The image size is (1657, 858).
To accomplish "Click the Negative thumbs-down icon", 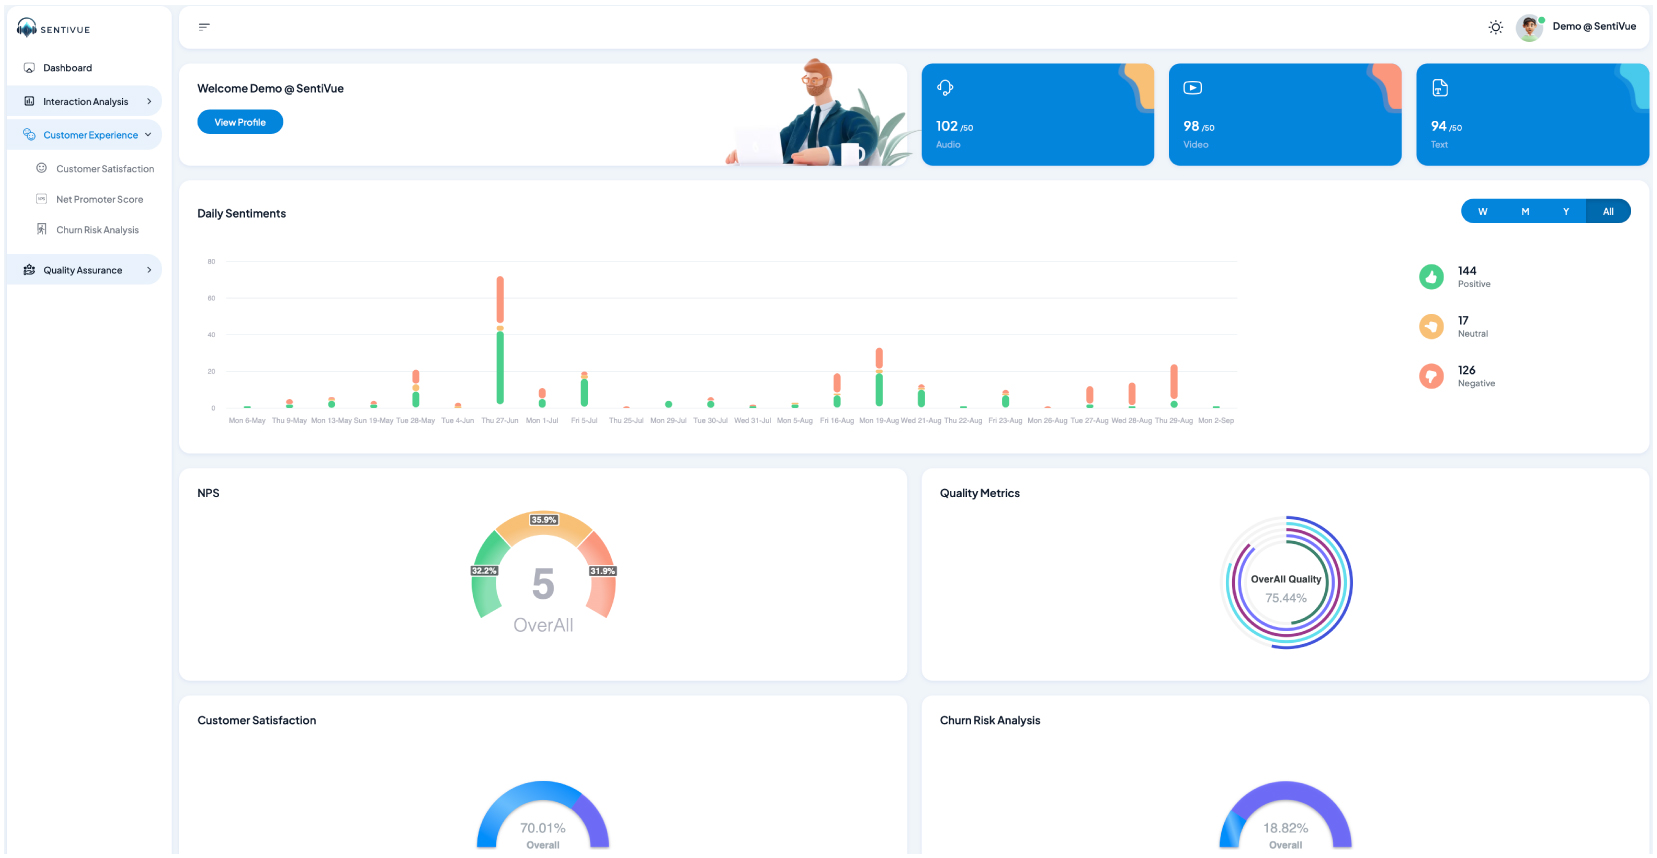I will (x=1431, y=376).
